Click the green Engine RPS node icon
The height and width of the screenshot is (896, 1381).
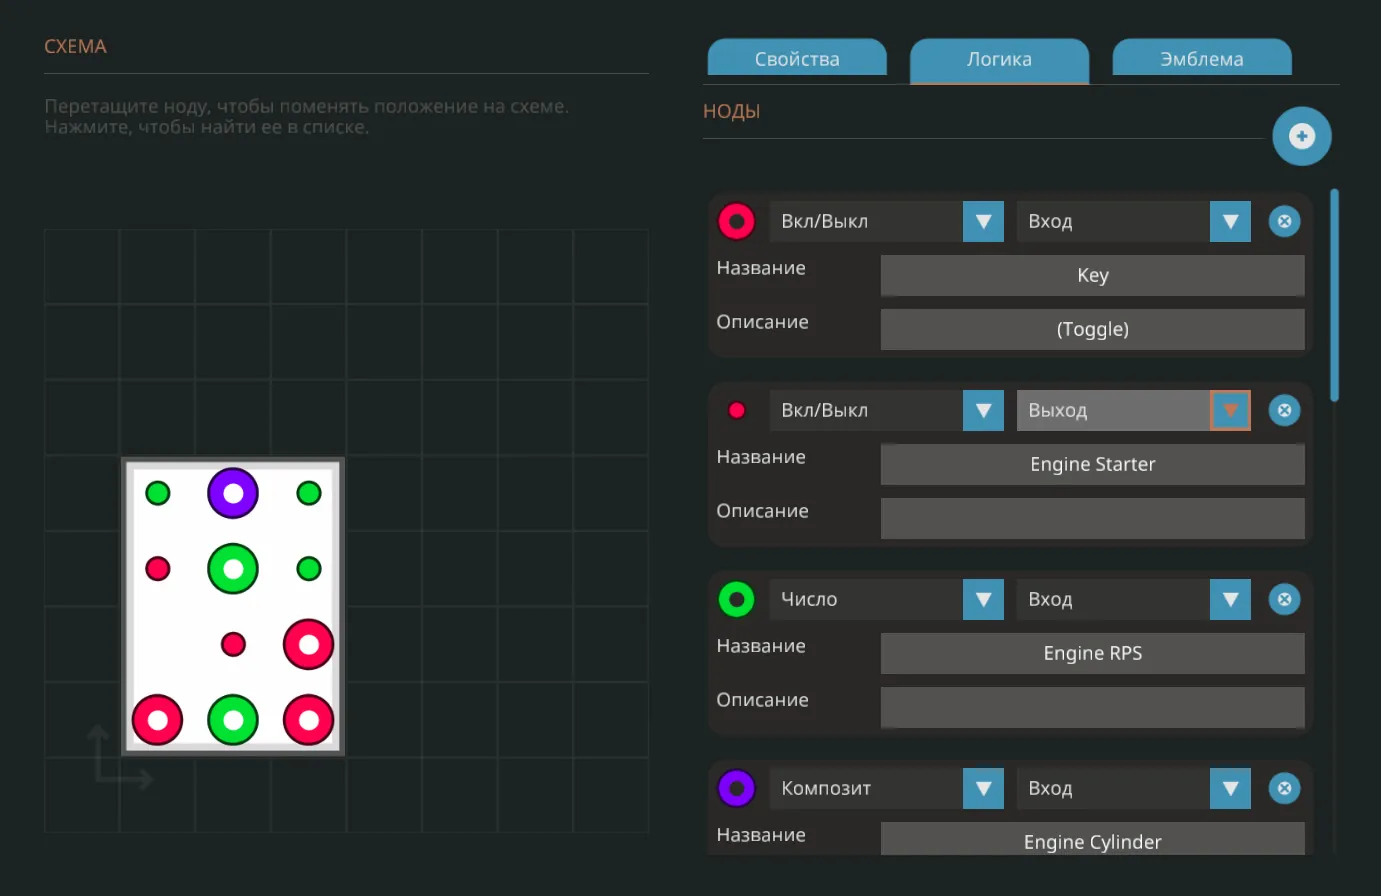tap(737, 599)
